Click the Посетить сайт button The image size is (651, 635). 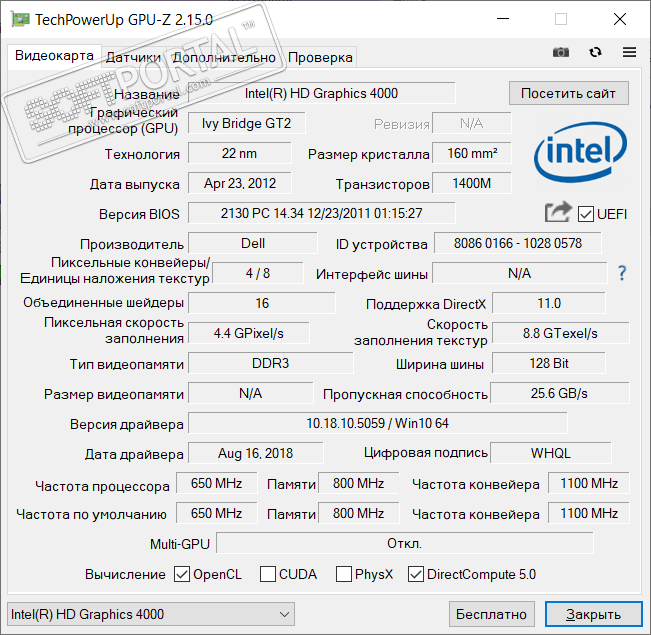(x=568, y=93)
